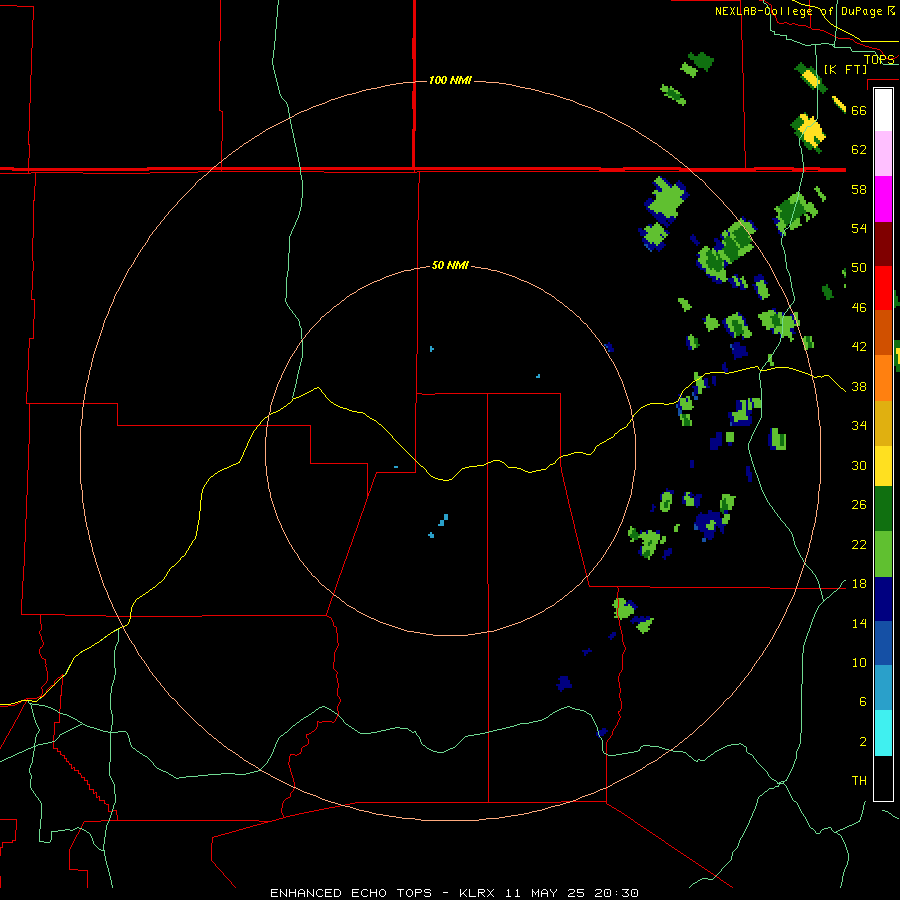
Task: Click the 54 value on the scale
Action: 859,228
